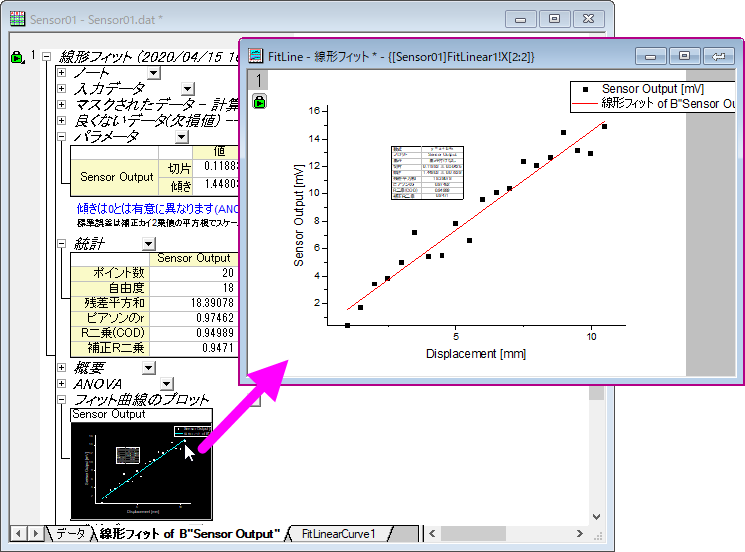
Task: Click the sheet tab scroll right arrow
Action: tap(35, 533)
